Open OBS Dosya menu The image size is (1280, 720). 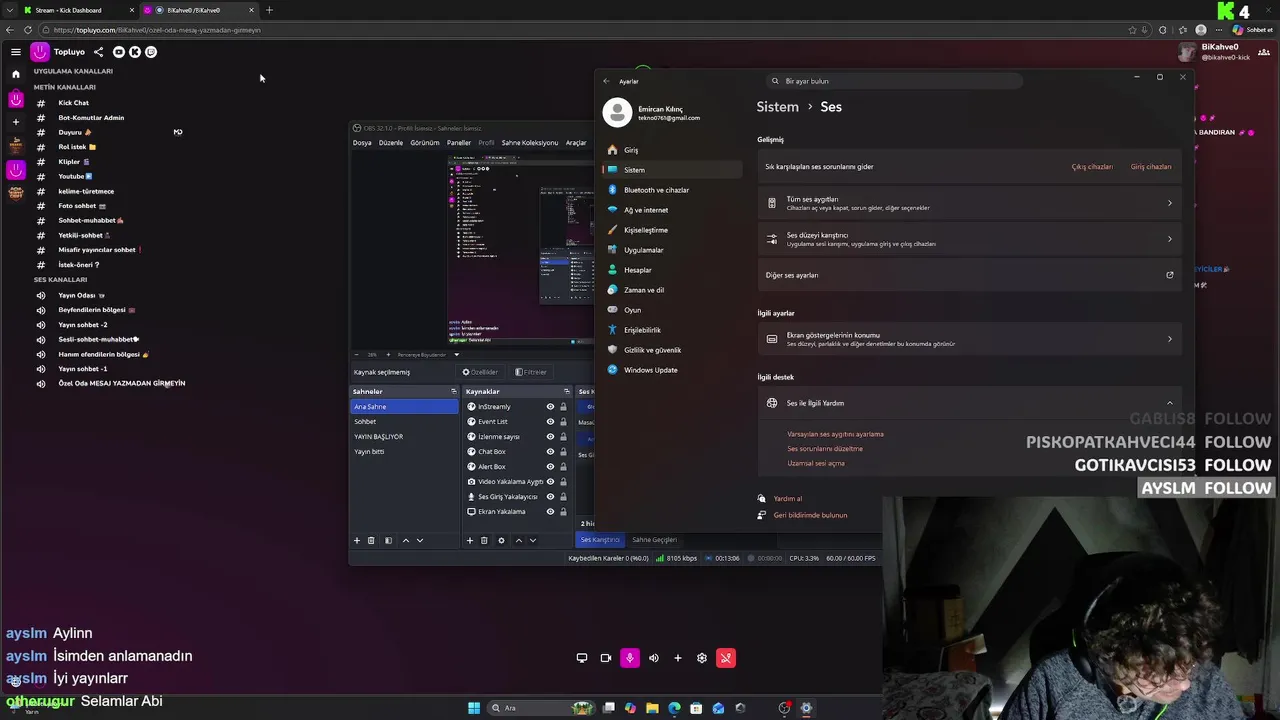[x=362, y=143]
